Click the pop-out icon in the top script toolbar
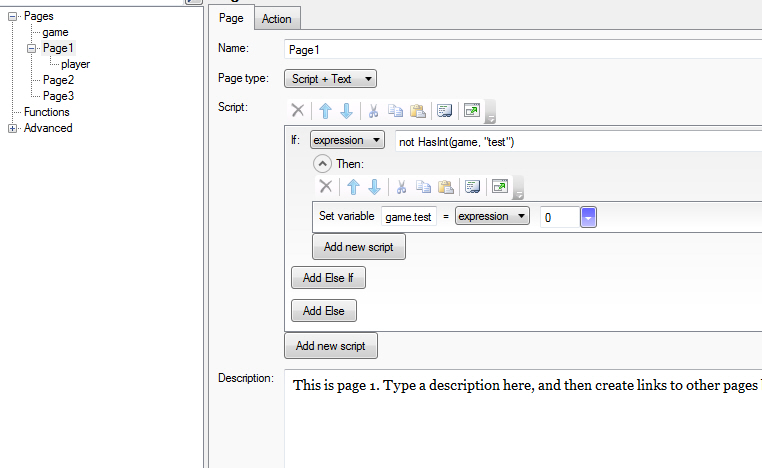The width and height of the screenshot is (762, 468). pyautogui.click(x=473, y=111)
